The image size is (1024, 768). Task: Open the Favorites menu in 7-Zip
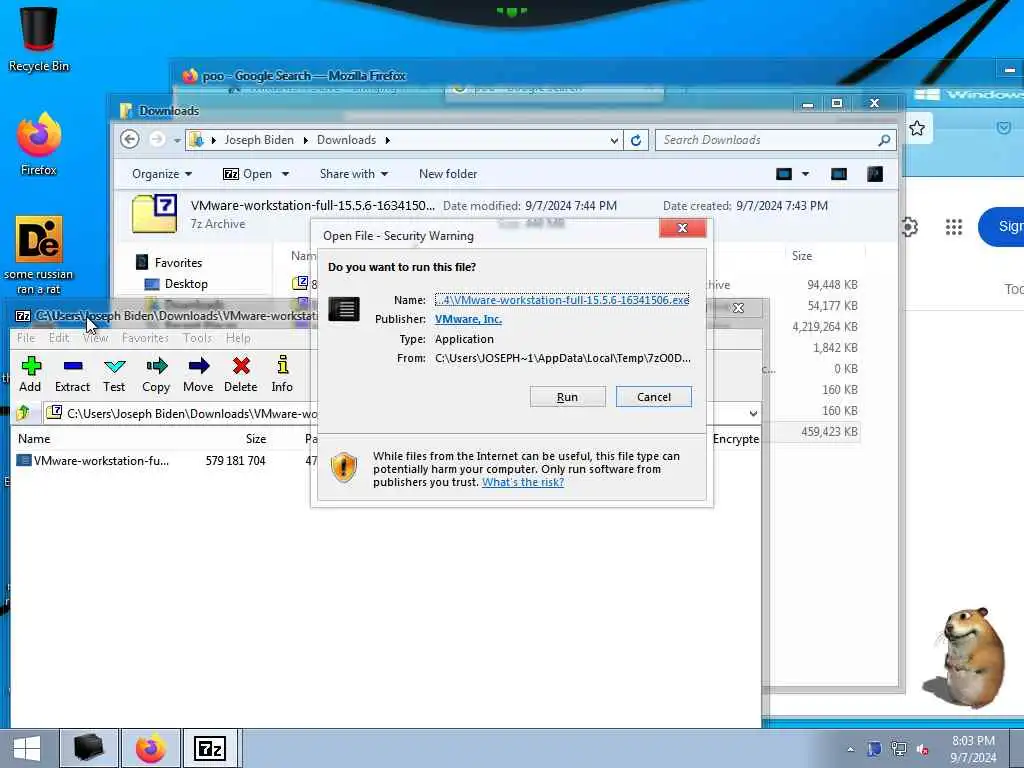tap(145, 338)
